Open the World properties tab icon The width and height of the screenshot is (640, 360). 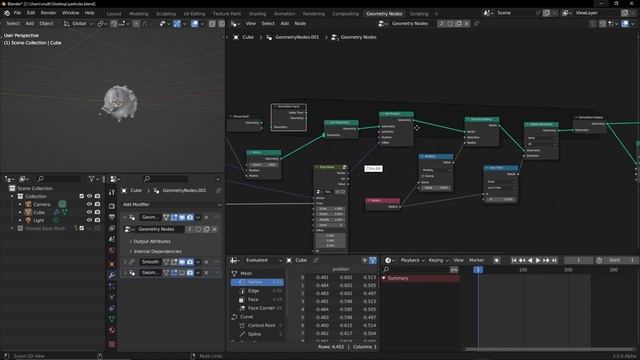coord(112,251)
